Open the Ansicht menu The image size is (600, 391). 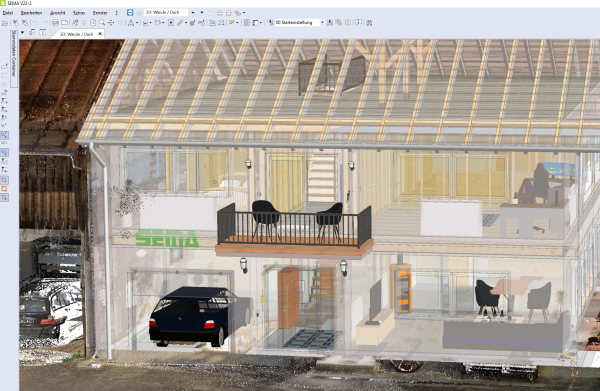click(x=57, y=13)
